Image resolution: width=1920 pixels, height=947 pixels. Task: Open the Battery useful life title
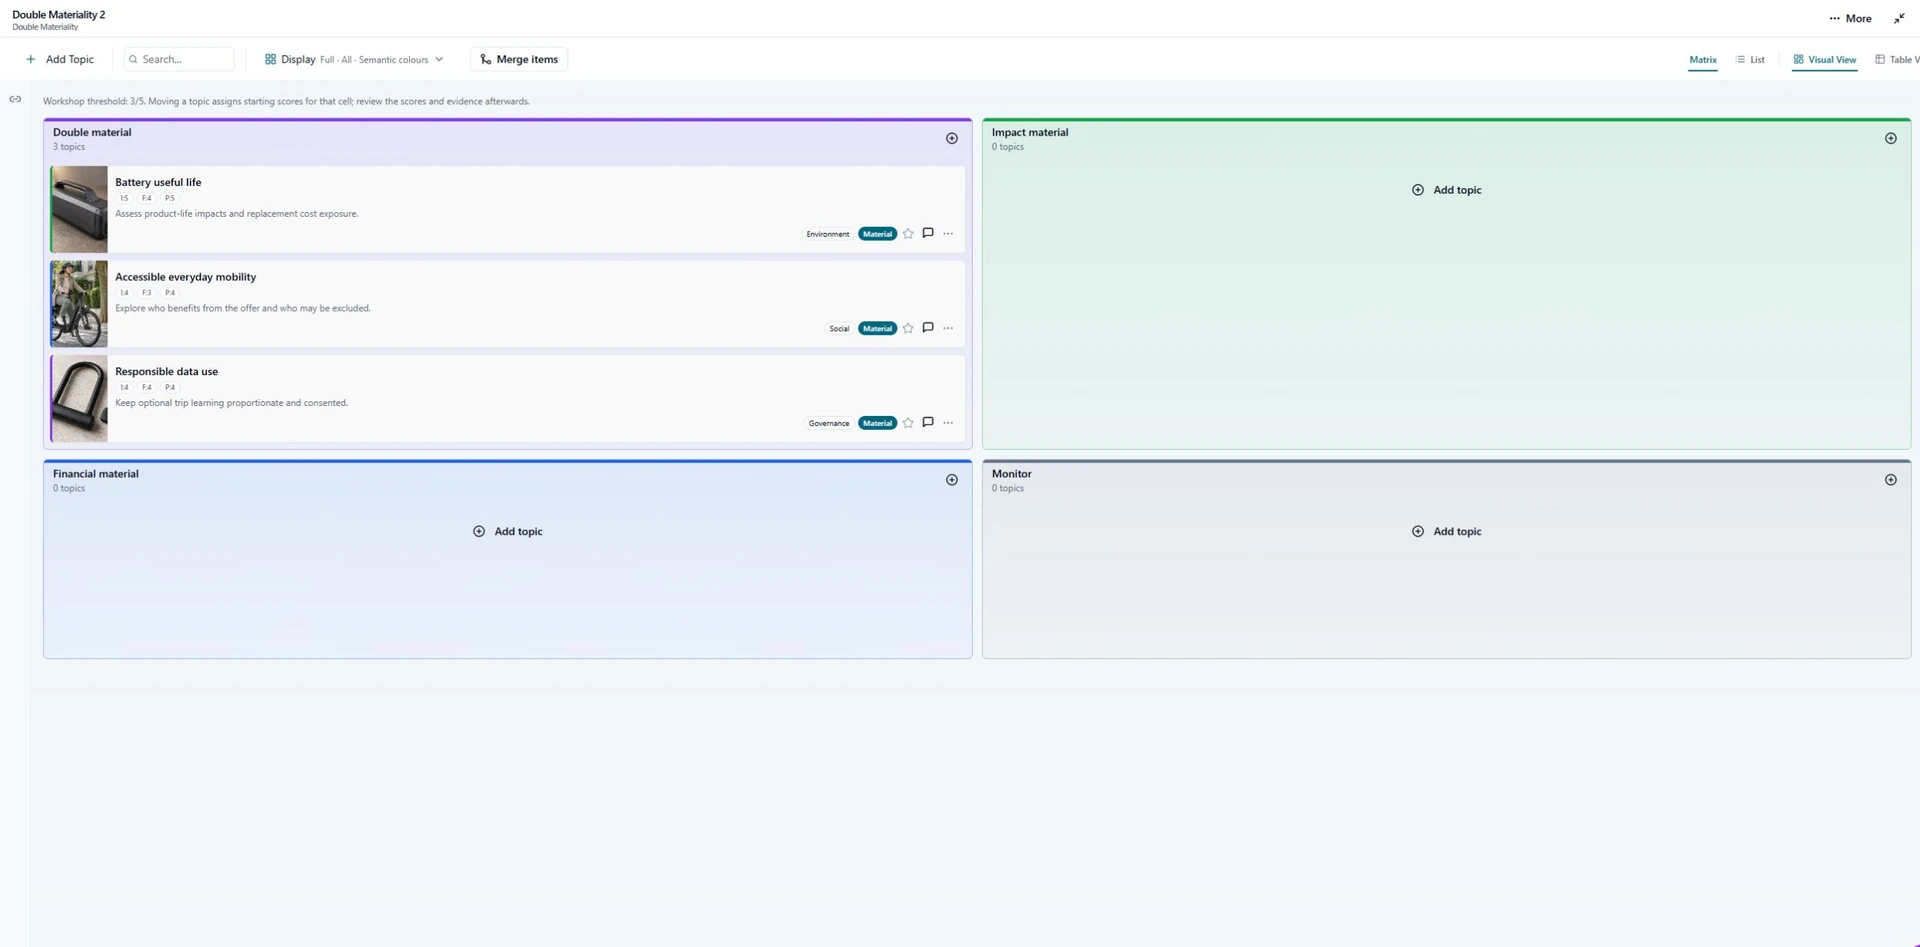[x=158, y=182]
